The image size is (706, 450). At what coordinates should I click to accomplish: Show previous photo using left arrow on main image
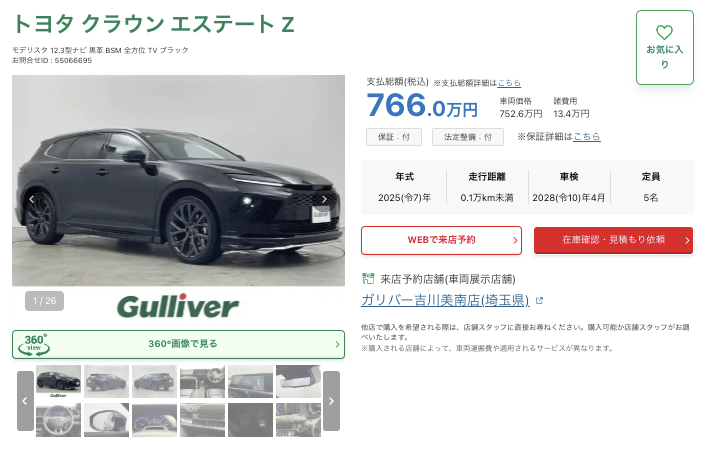click(x=32, y=199)
